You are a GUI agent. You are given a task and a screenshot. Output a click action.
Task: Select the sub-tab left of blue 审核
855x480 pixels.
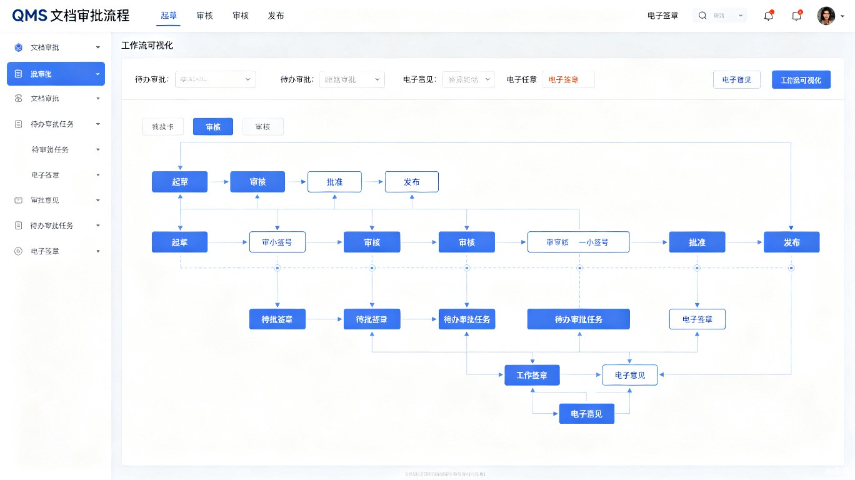point(162,127)
